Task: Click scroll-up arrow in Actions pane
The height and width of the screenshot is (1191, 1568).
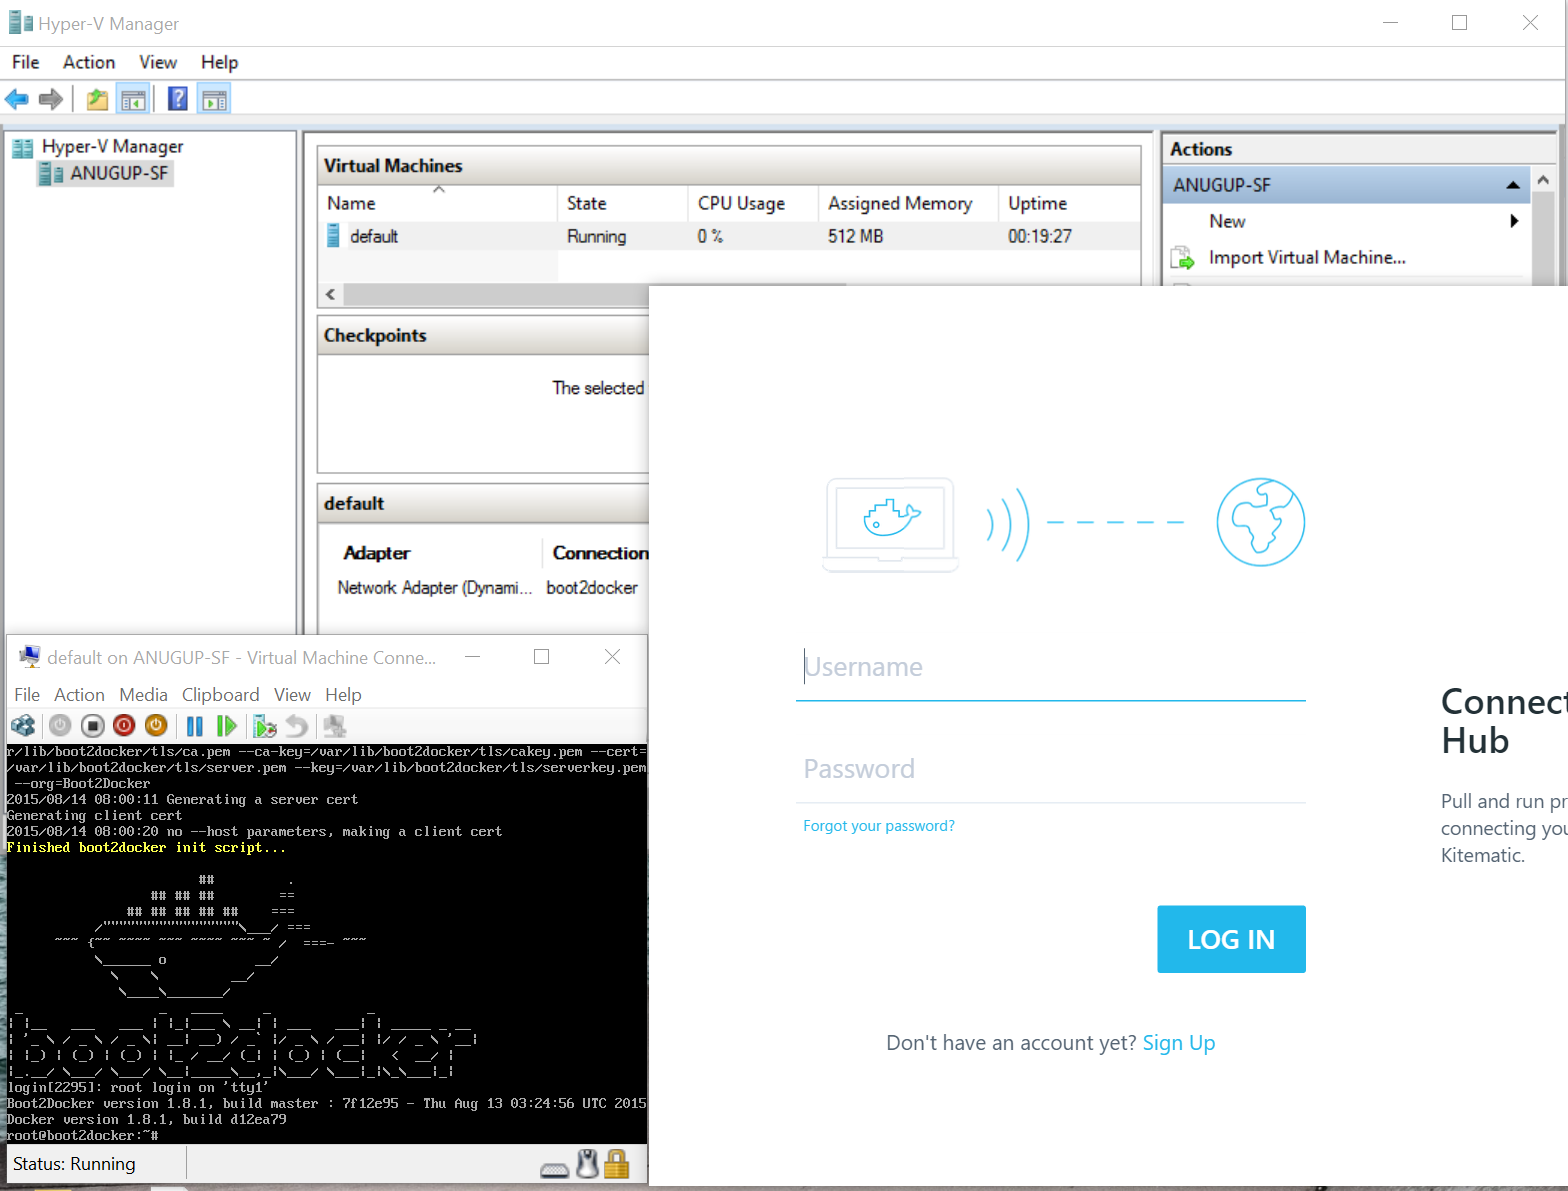Action: coord(1543,180)
